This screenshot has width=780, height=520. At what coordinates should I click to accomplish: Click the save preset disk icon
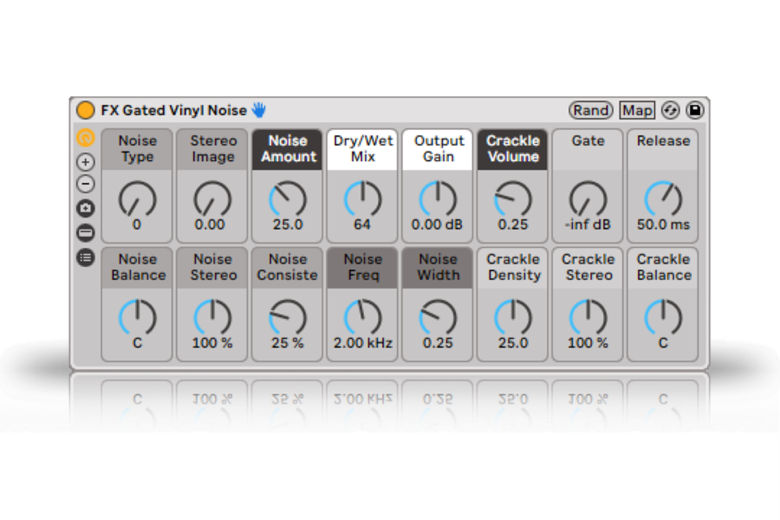point(695,110)
